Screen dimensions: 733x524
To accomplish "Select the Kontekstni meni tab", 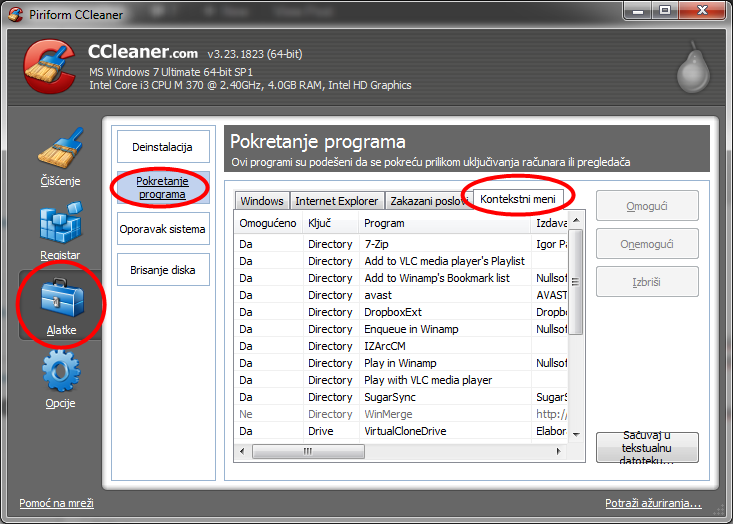I will coord(518,199).
